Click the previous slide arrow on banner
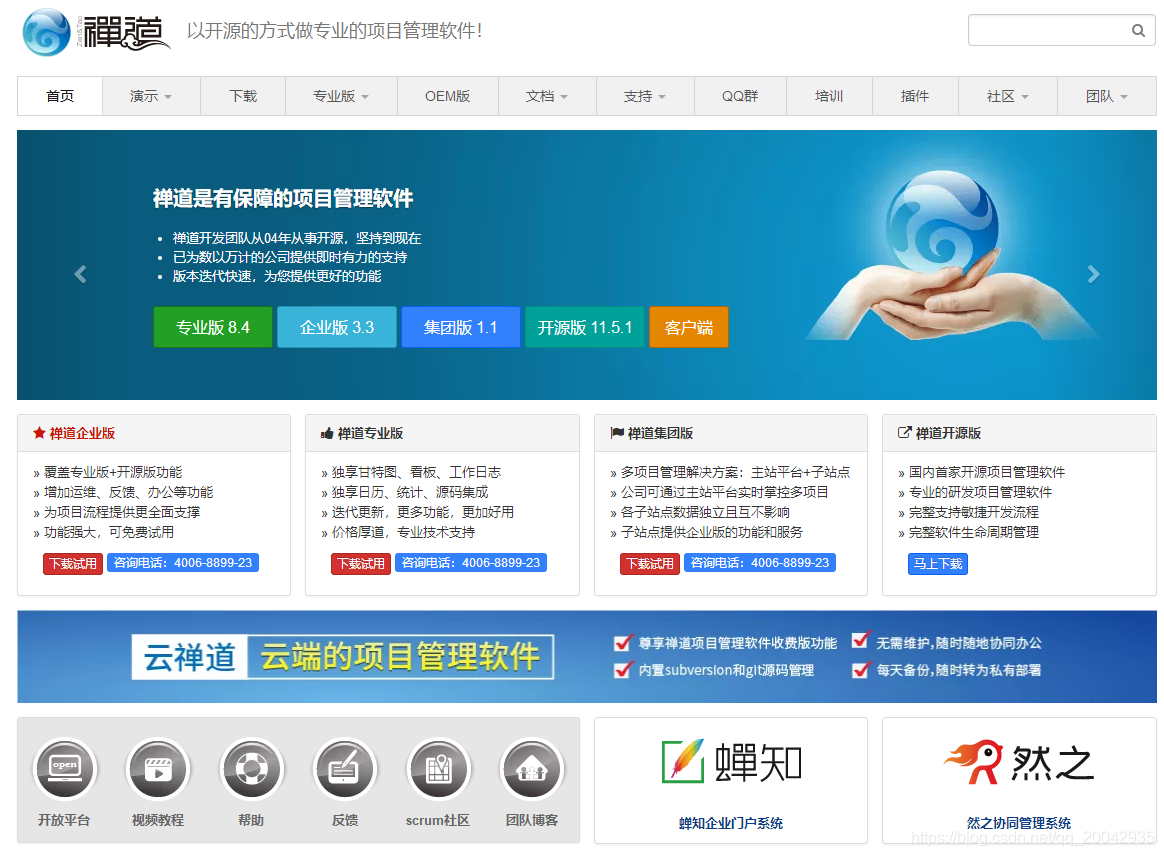1164x856 pixels. [80, 274]
